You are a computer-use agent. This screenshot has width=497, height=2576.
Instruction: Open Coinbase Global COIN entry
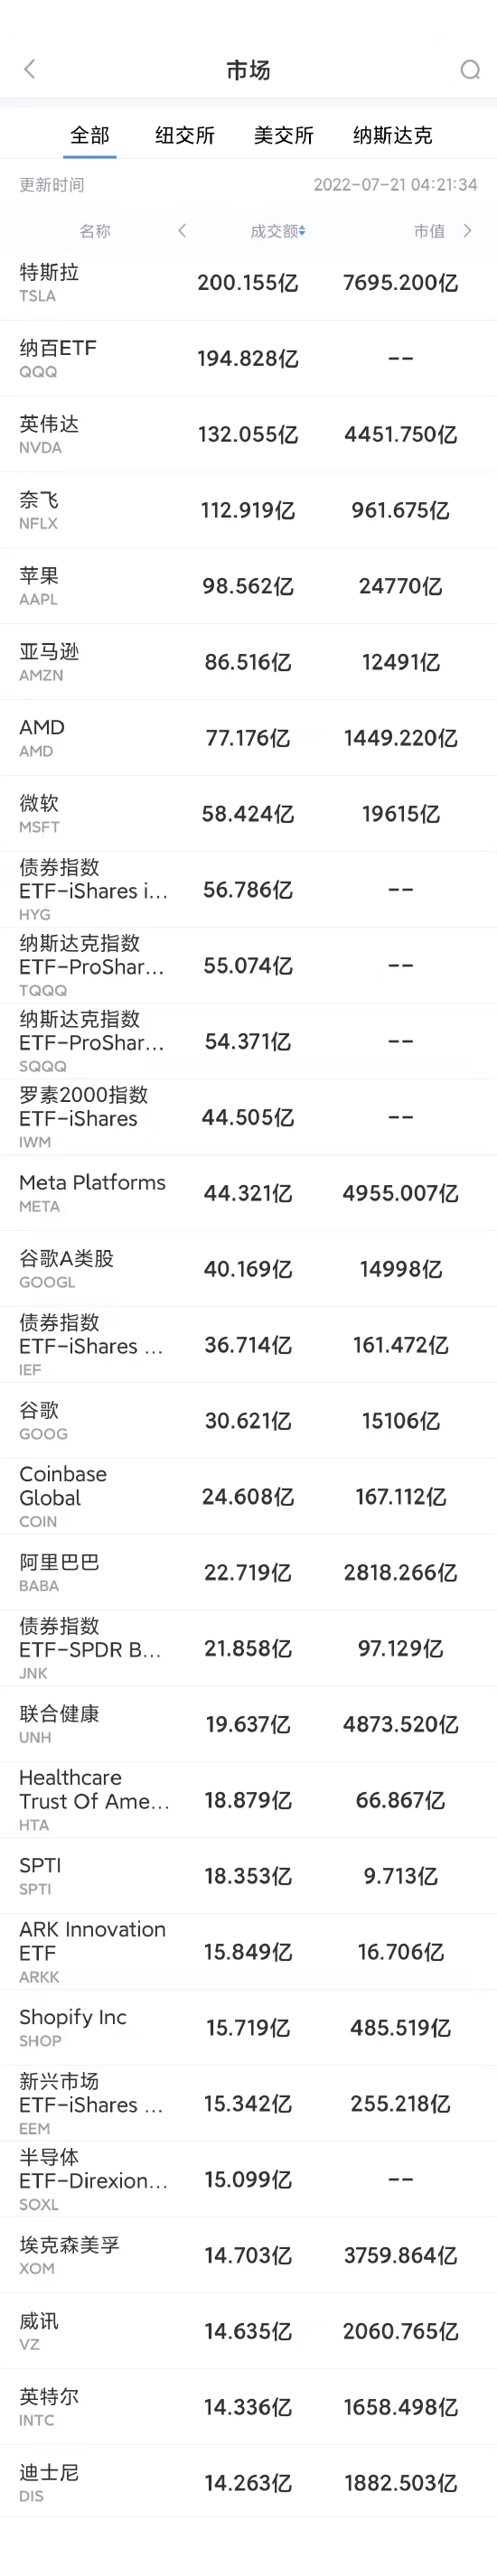248,1497
